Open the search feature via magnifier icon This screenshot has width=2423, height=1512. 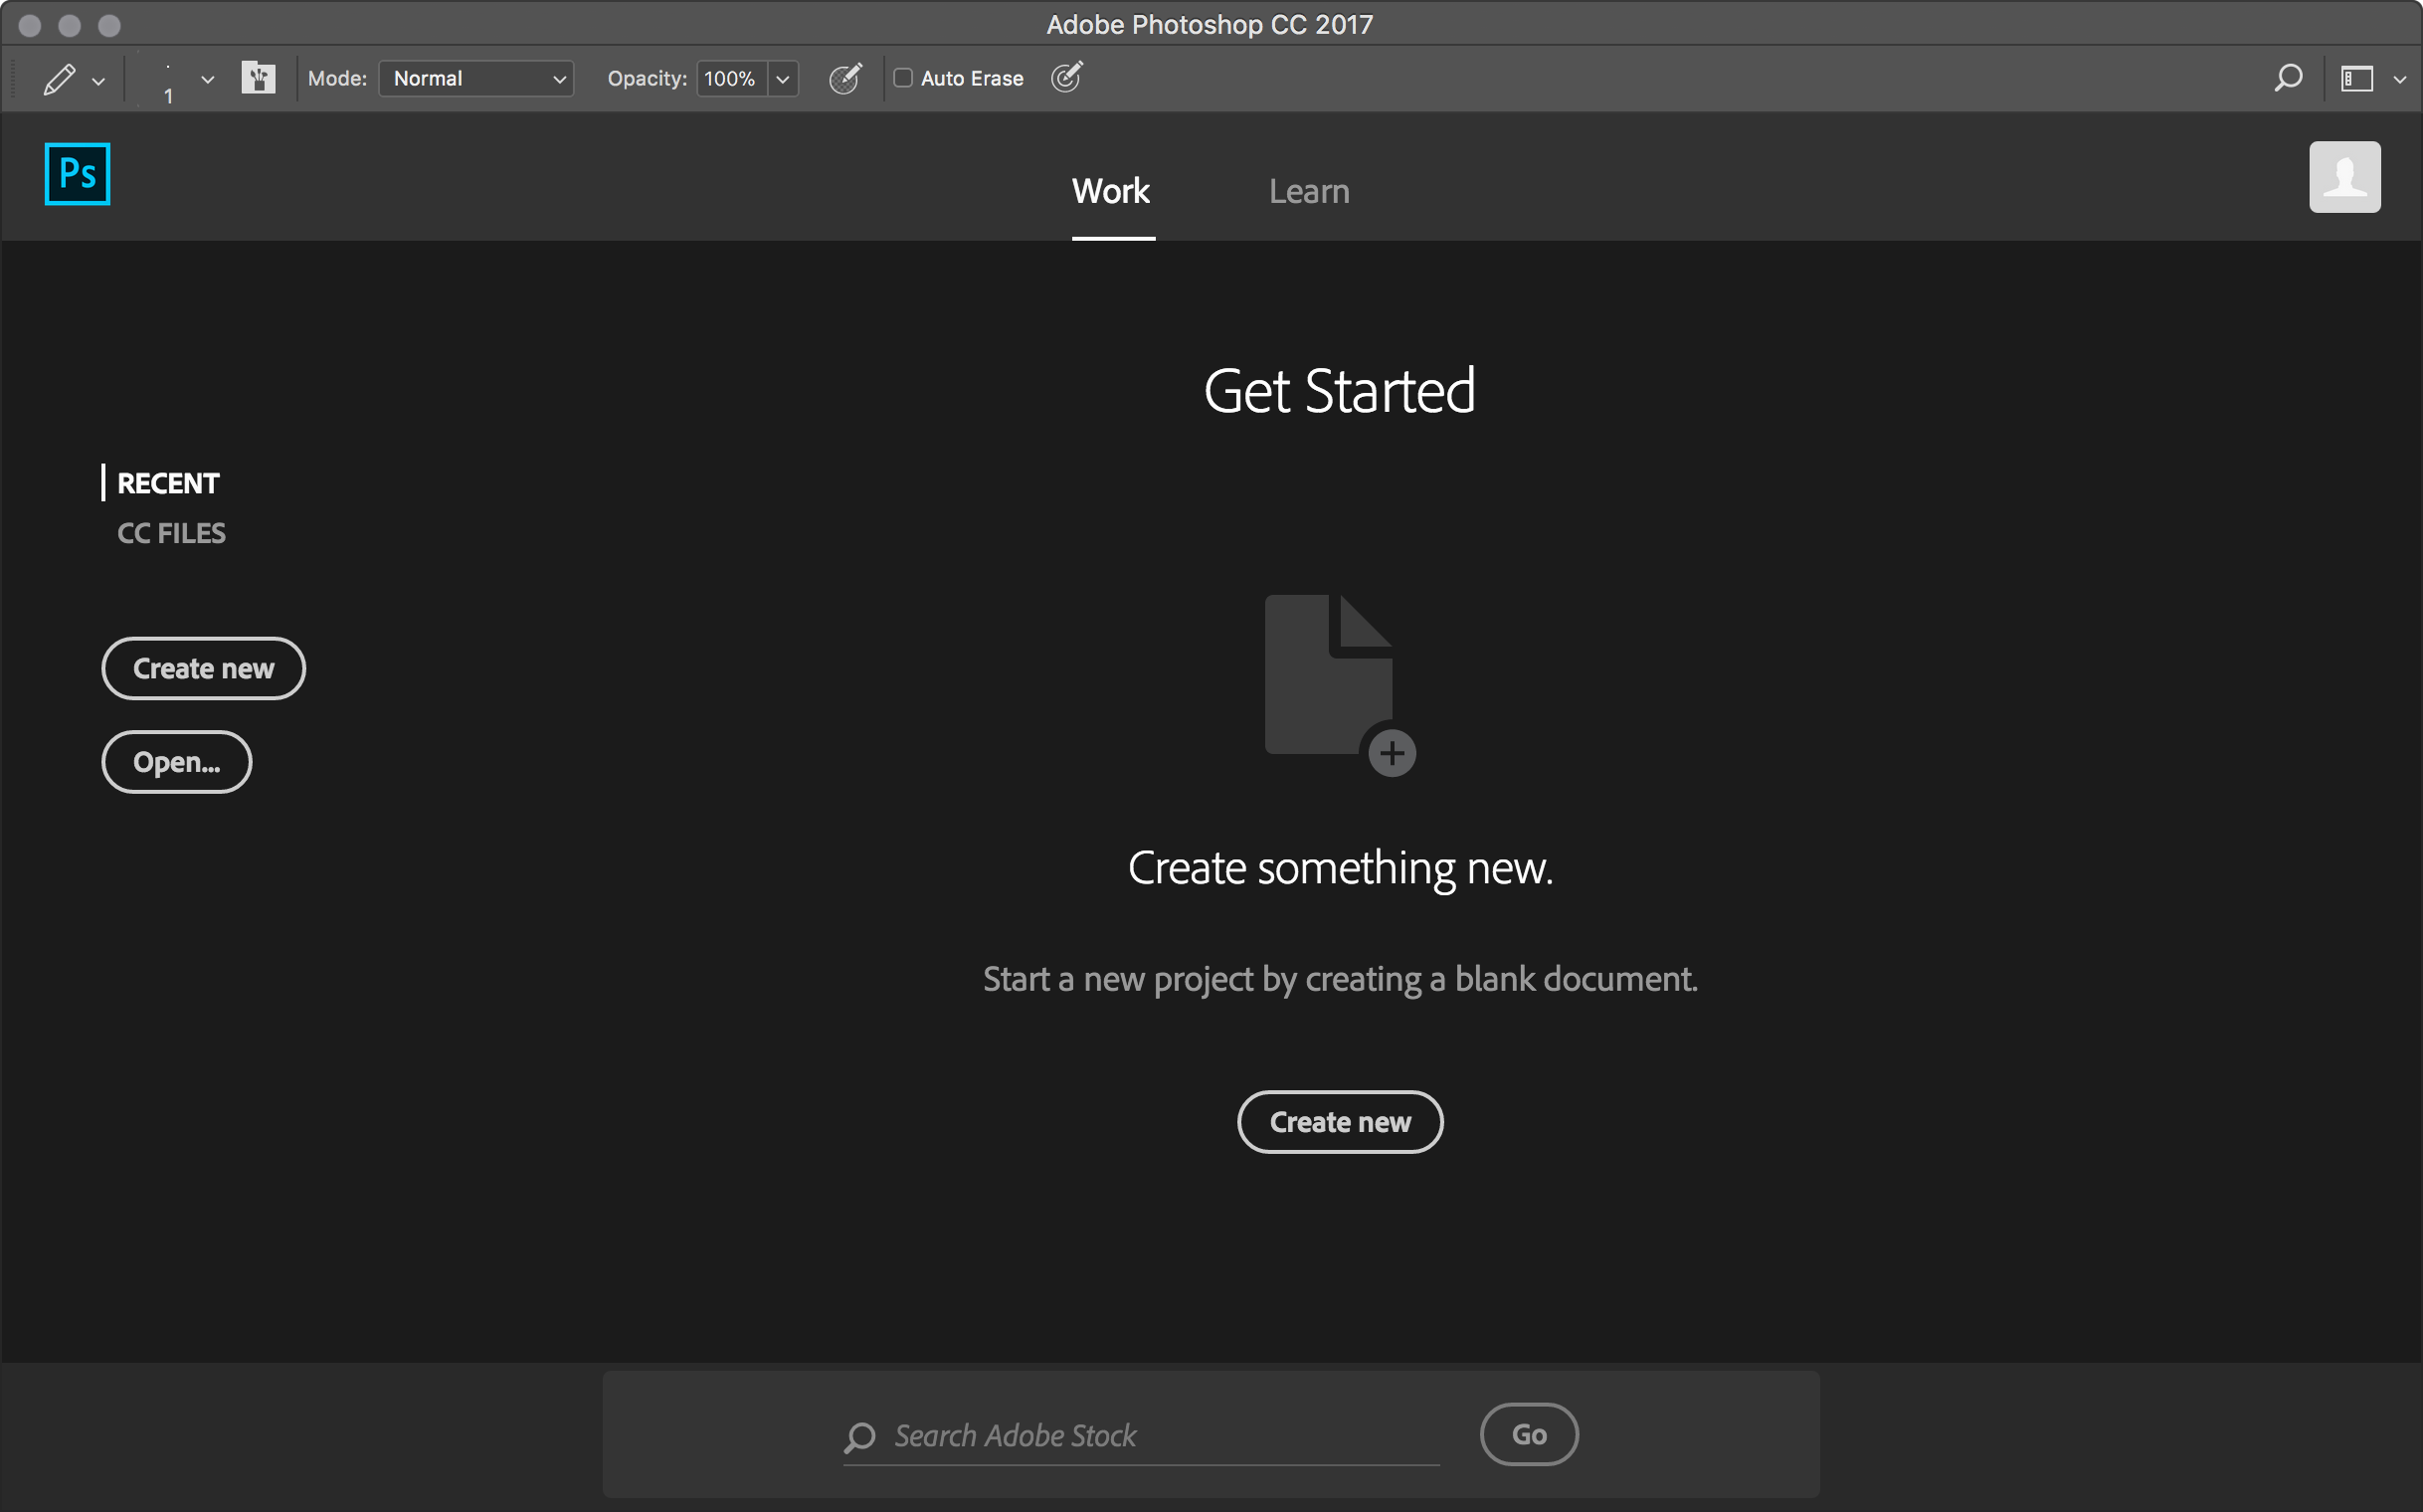pyautogui.click(x=2288, y=78)
